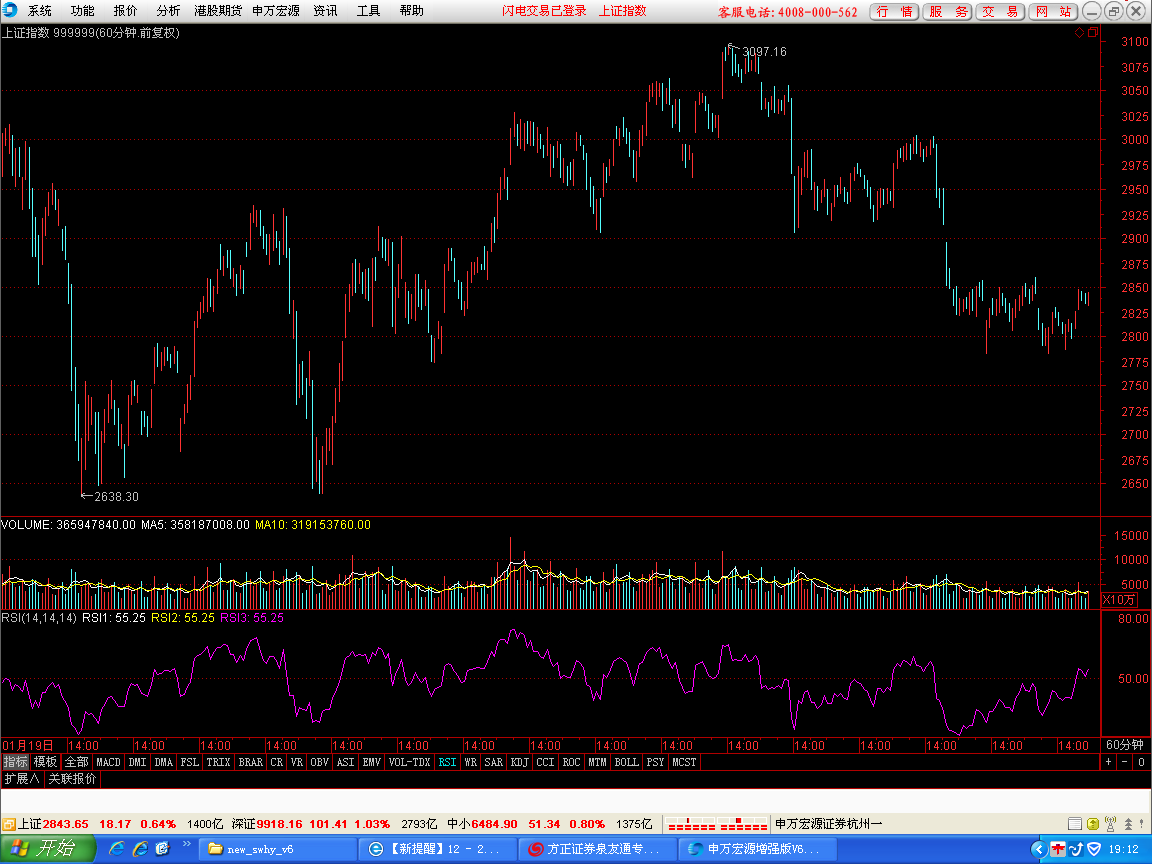Open the 帮助 menu
The width and height of the screenshot is (1152, 864).
pos(411,10)
